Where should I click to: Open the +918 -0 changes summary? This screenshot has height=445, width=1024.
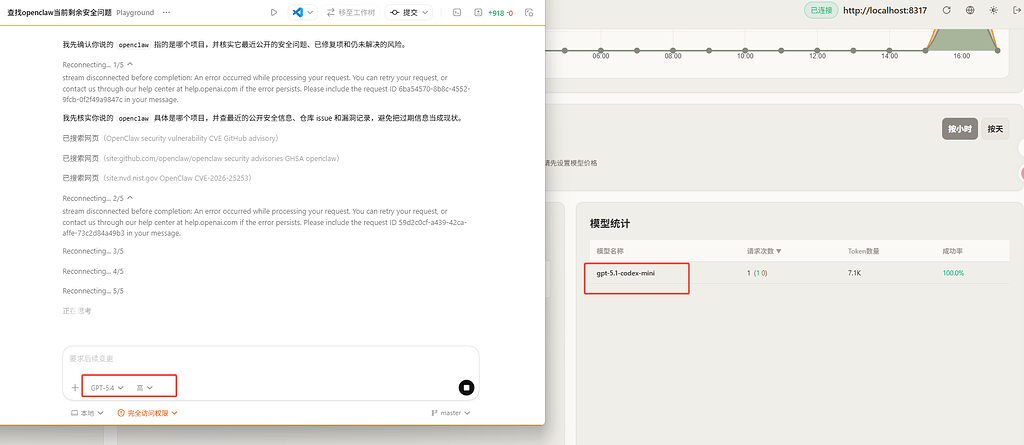pyautogui.click(x=500, y=12)
